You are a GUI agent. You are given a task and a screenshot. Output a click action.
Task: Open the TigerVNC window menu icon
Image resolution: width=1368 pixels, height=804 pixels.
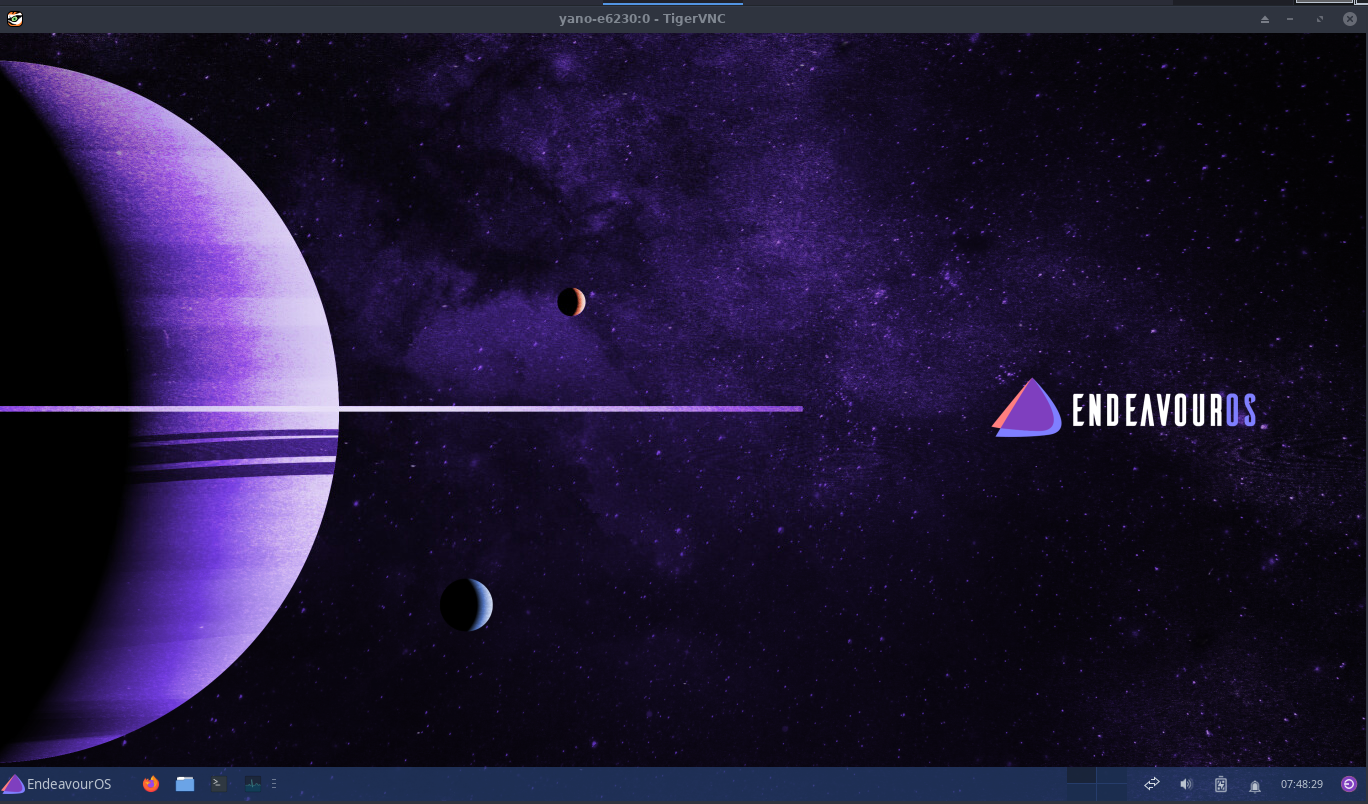tap(14, 19)
